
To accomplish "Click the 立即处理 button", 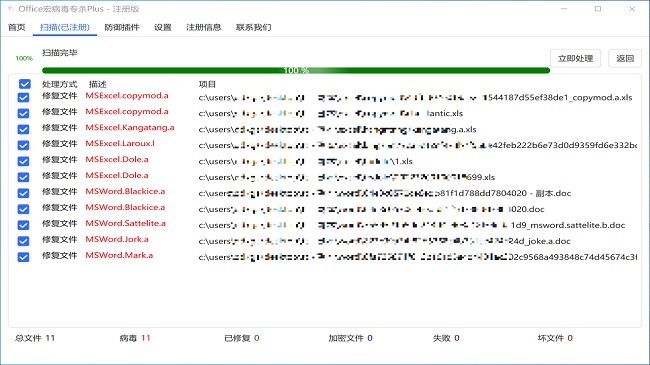I will pos(575,58).
